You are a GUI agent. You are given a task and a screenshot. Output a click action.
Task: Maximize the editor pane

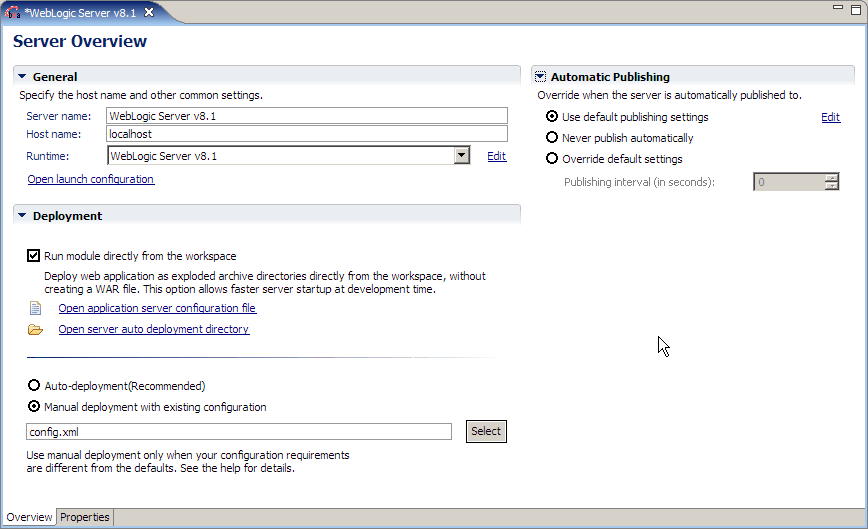856,9
